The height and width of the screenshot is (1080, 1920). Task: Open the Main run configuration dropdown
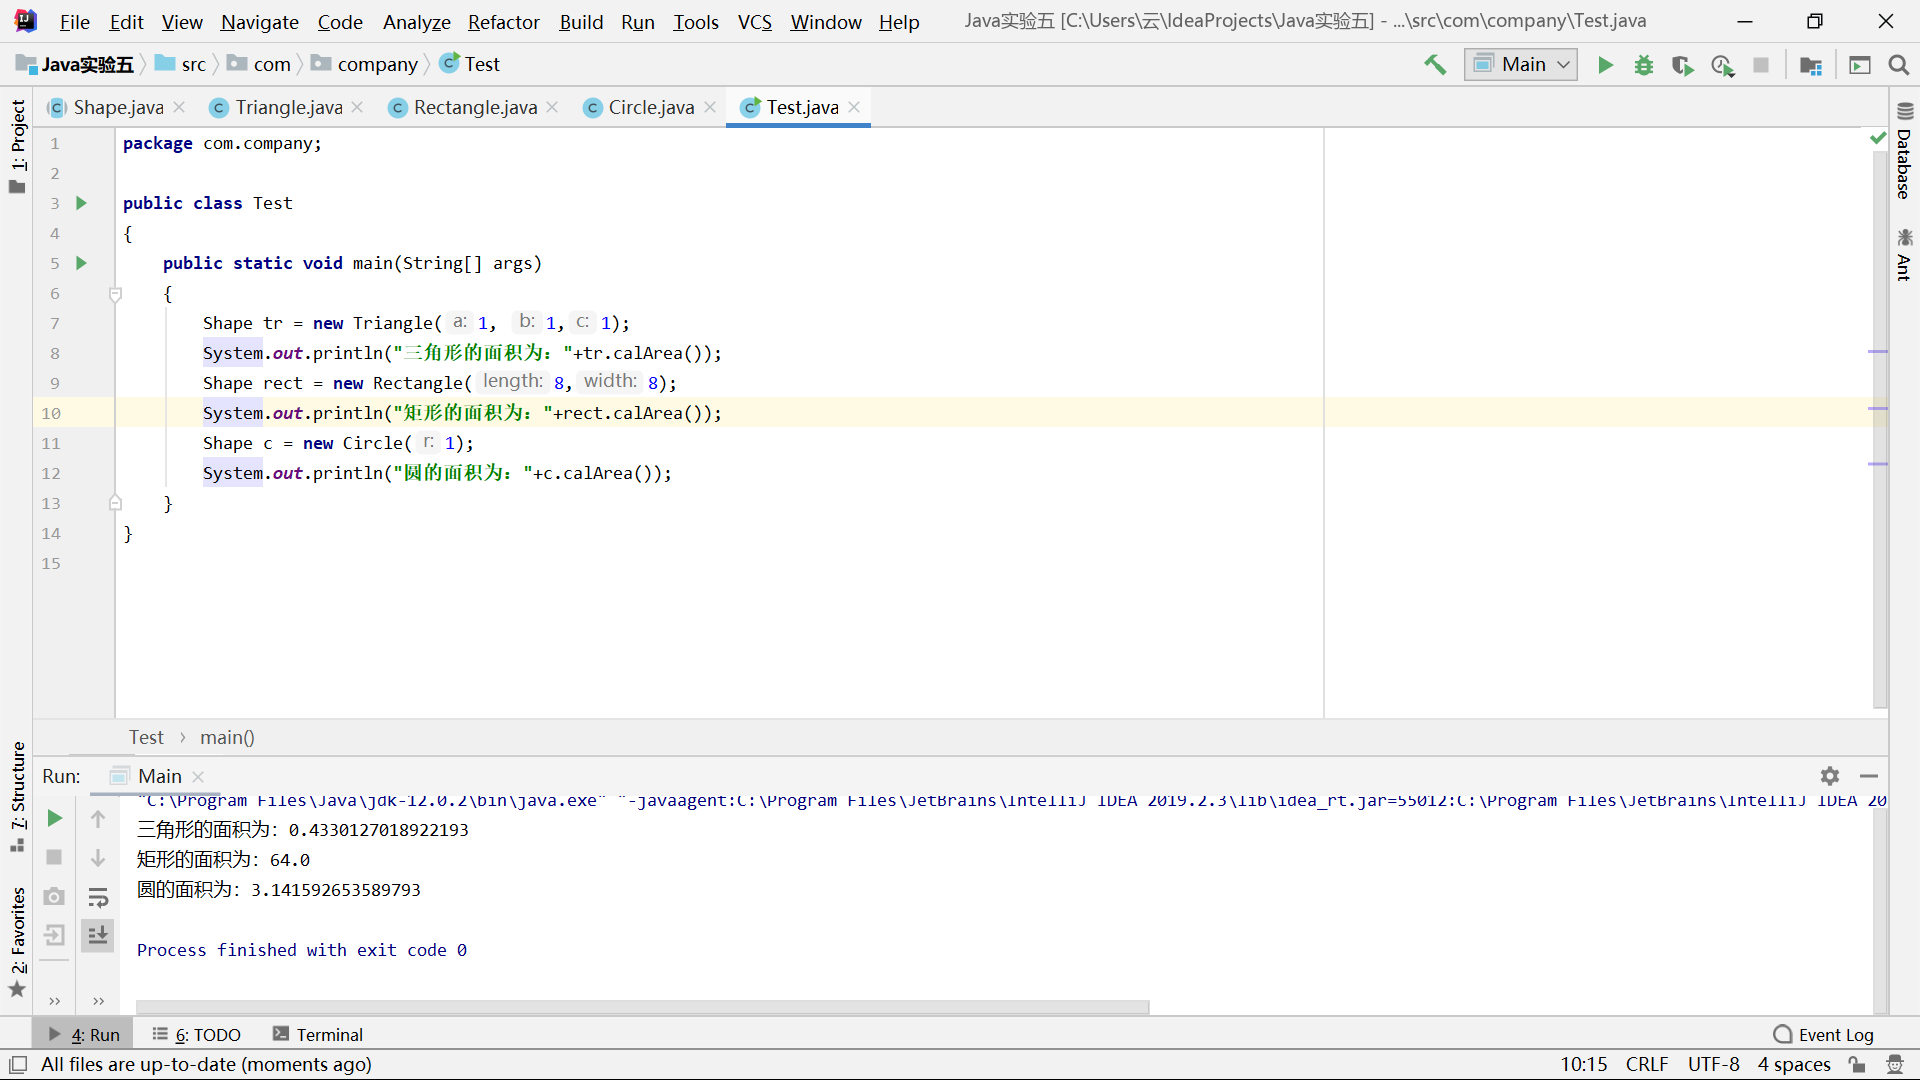tap(1521, 65)
